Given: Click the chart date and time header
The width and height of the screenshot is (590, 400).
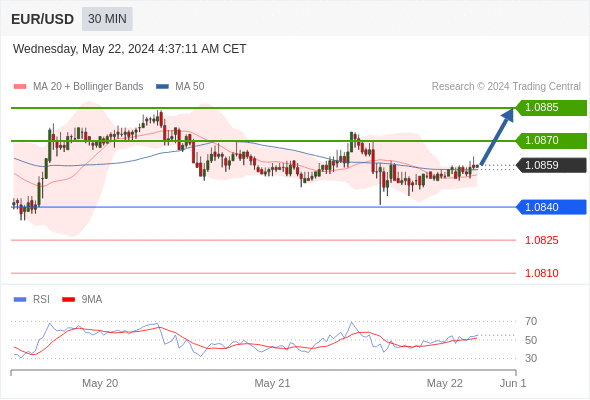Looking at the screenshot, I should coord(129,49).
